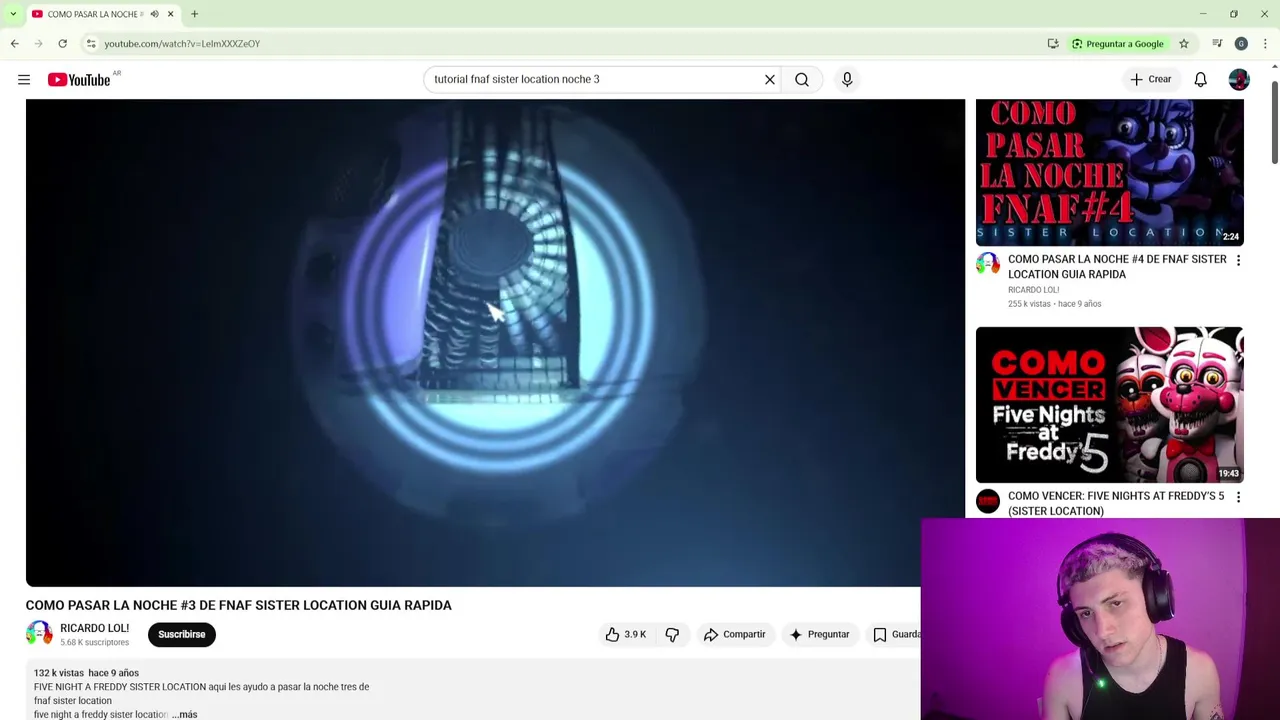The height and width of the screenshot is (720, 1280).
Task: Open the channel avatar beside NOCHE #4 video
Action: pos(988,264)
